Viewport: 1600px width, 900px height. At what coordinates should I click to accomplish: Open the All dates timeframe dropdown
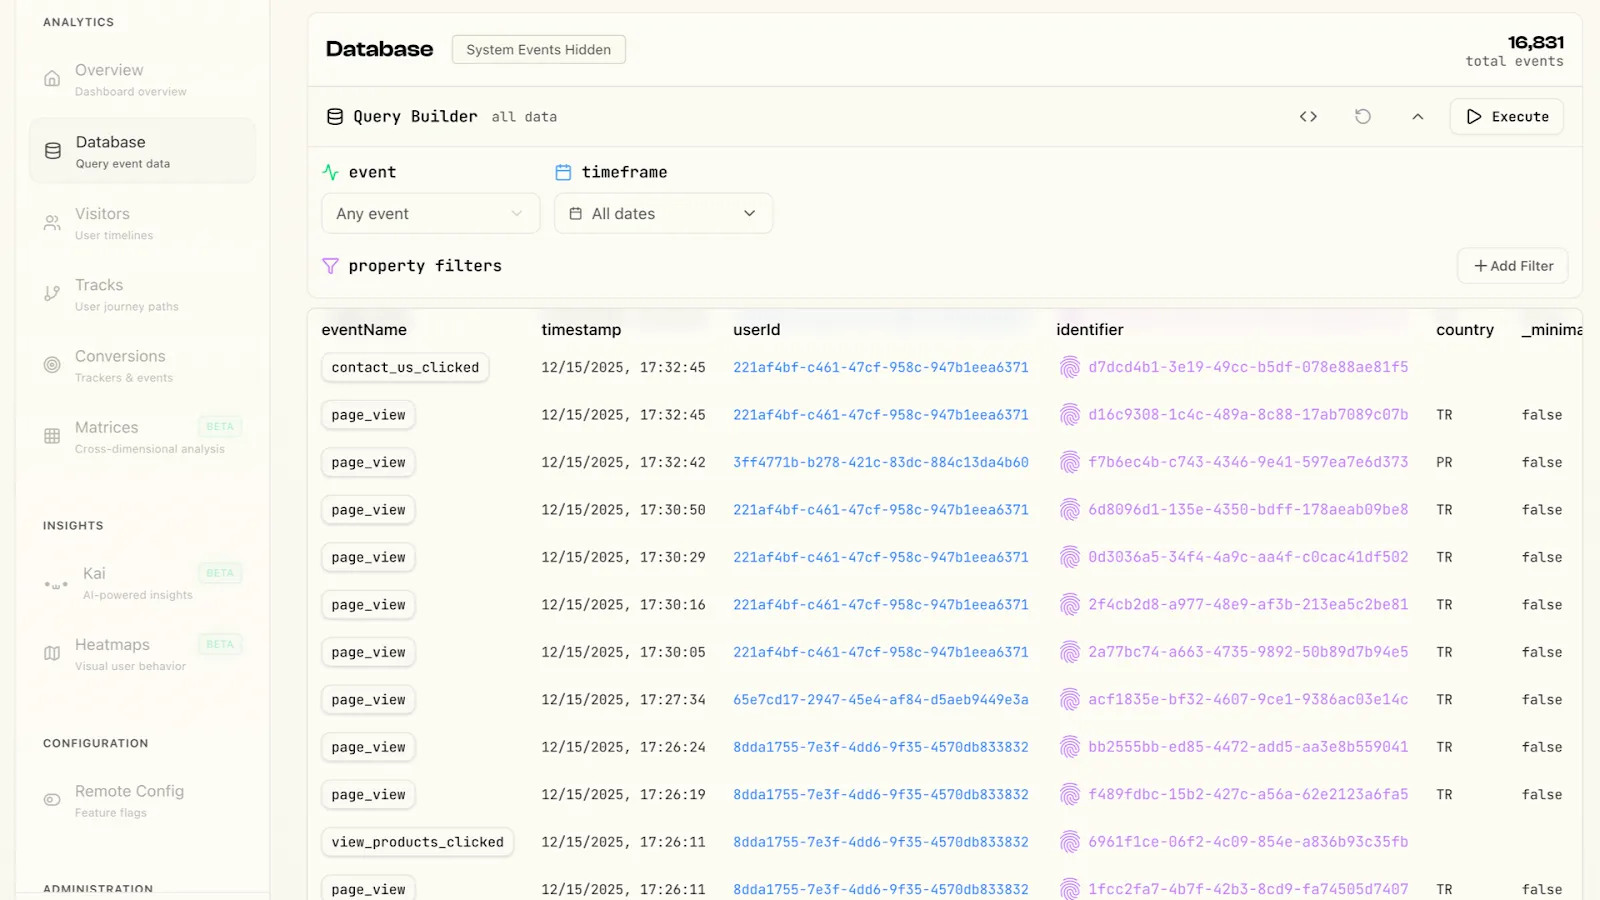pos(663,214)
